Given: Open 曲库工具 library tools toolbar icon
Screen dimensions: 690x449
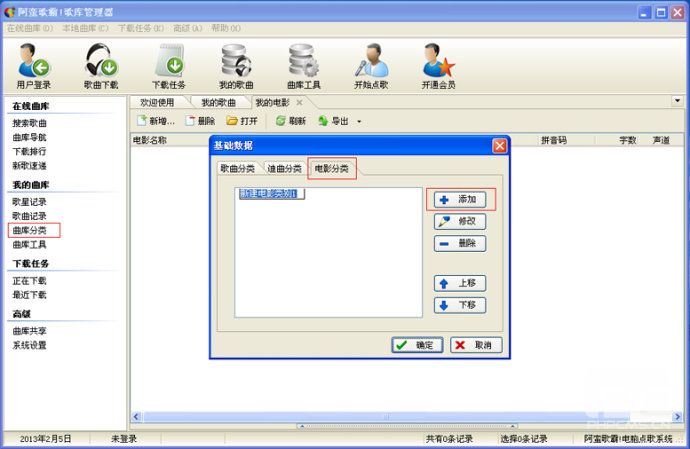Looking at the screenshot, I should [x=304, y=66].
